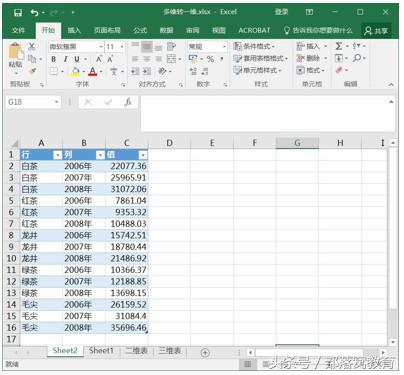Viewport: 404px width, 375px height.
Task: Click Delete cells button in Cells group
Action: click(308, 58)
